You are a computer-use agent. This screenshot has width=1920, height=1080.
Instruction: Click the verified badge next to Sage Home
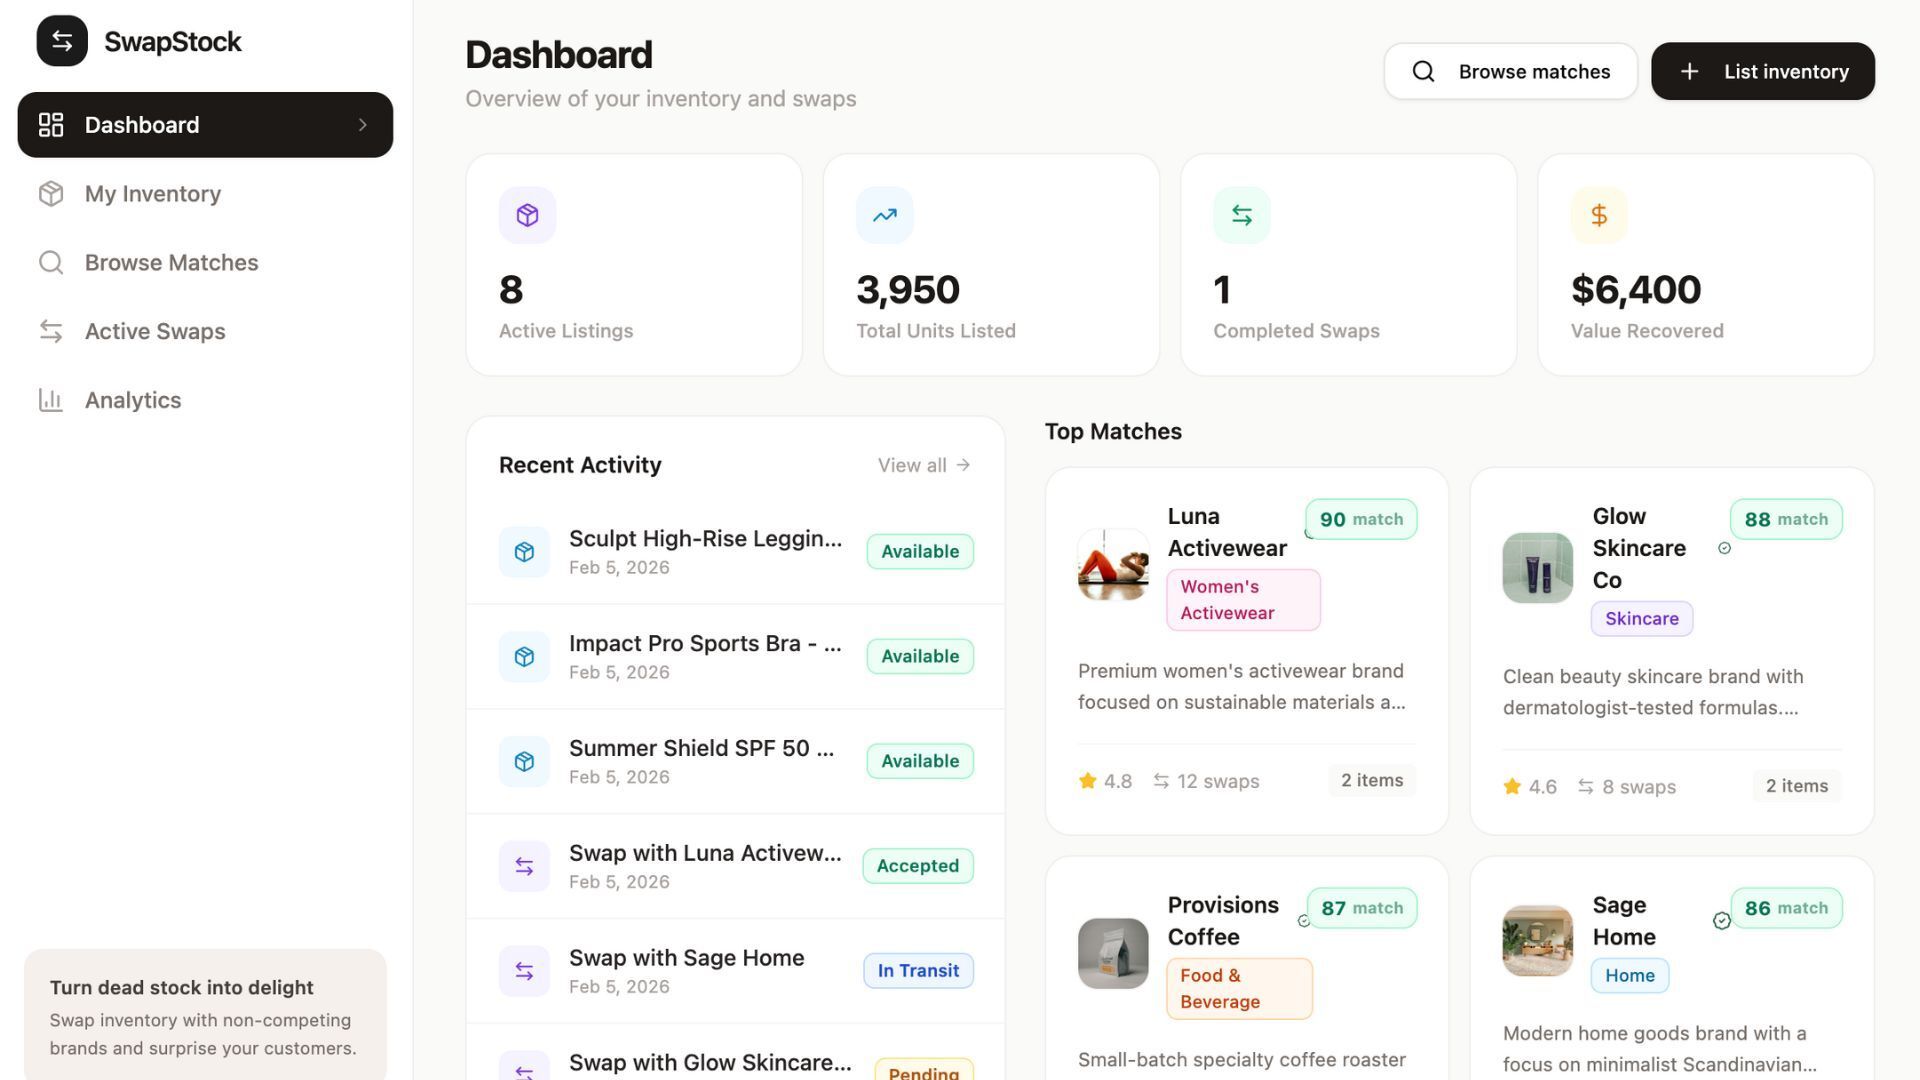tap(1721, 921)
